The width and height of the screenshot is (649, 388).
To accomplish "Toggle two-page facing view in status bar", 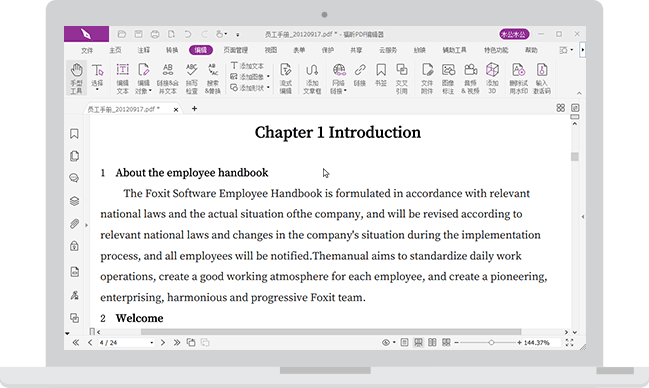I will pos(432,342).
